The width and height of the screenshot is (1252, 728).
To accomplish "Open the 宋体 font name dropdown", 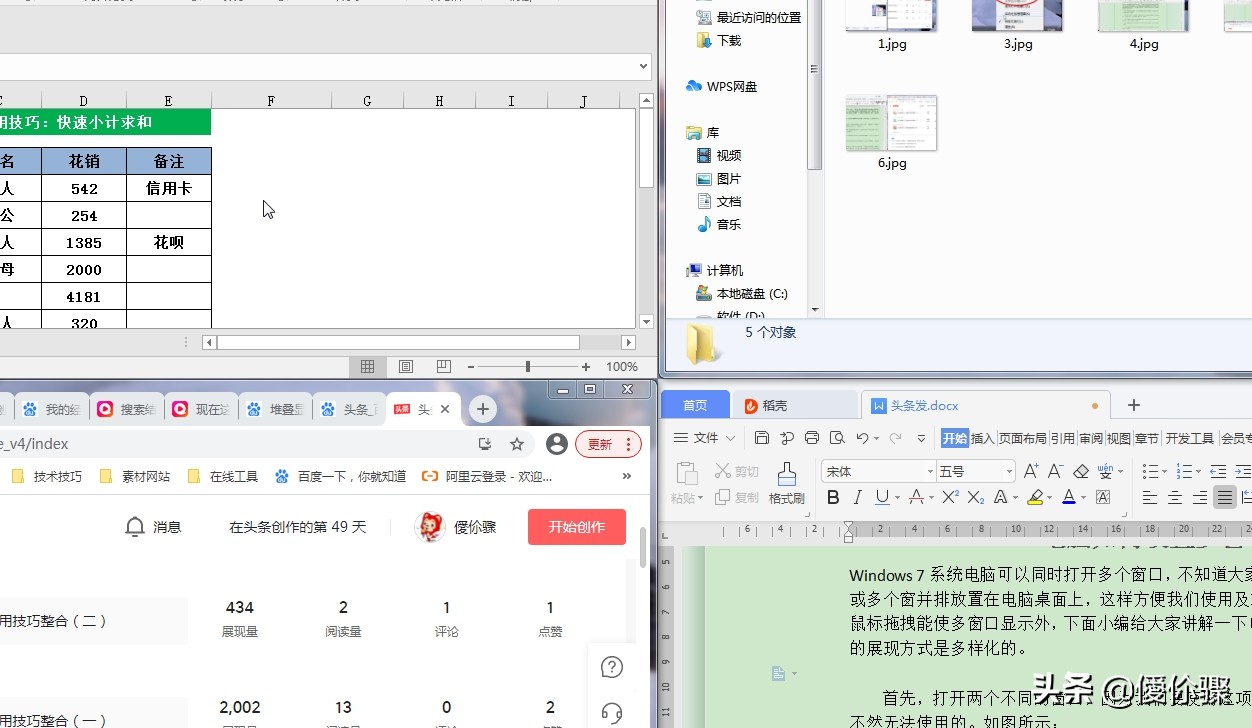I will [930, 471].
